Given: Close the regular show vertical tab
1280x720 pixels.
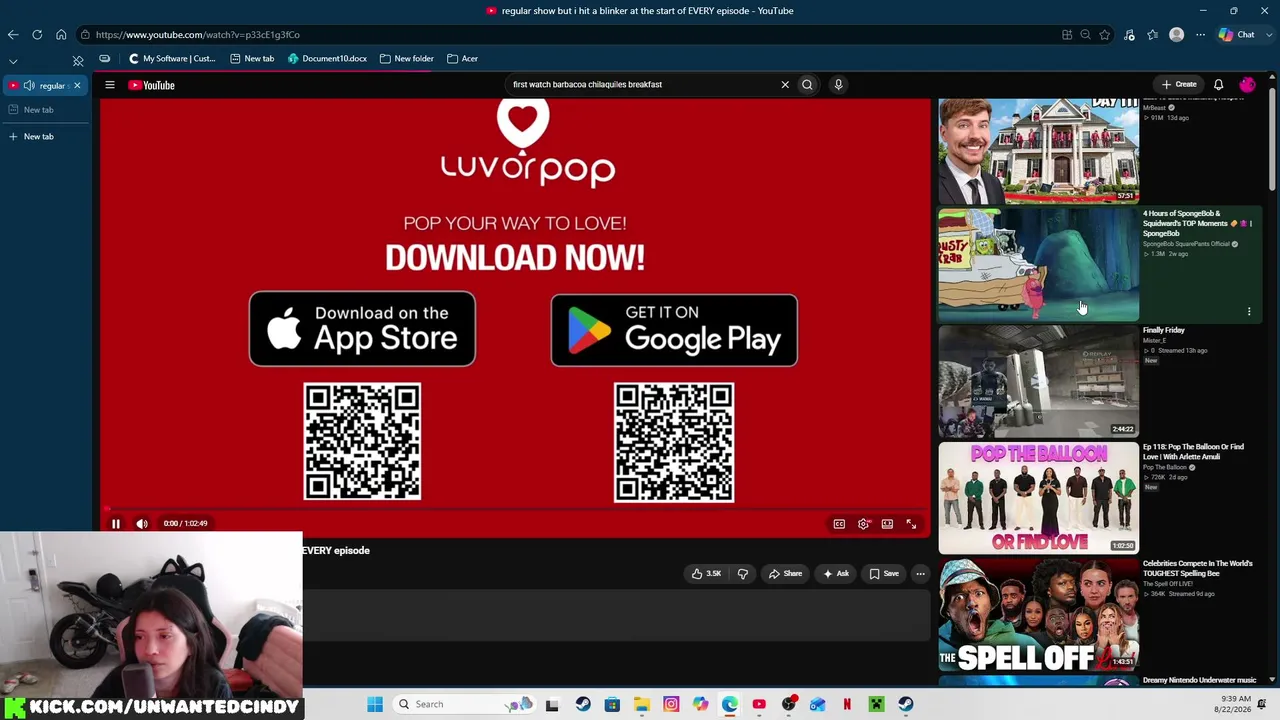Looking at the screenshot, I should click(x=77, y=86).
